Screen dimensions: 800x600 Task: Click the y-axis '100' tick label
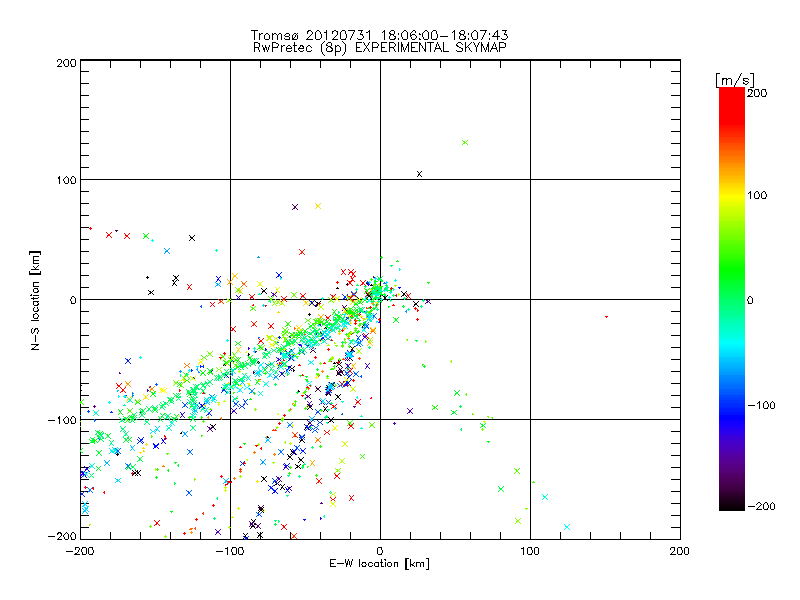point(66,180)
